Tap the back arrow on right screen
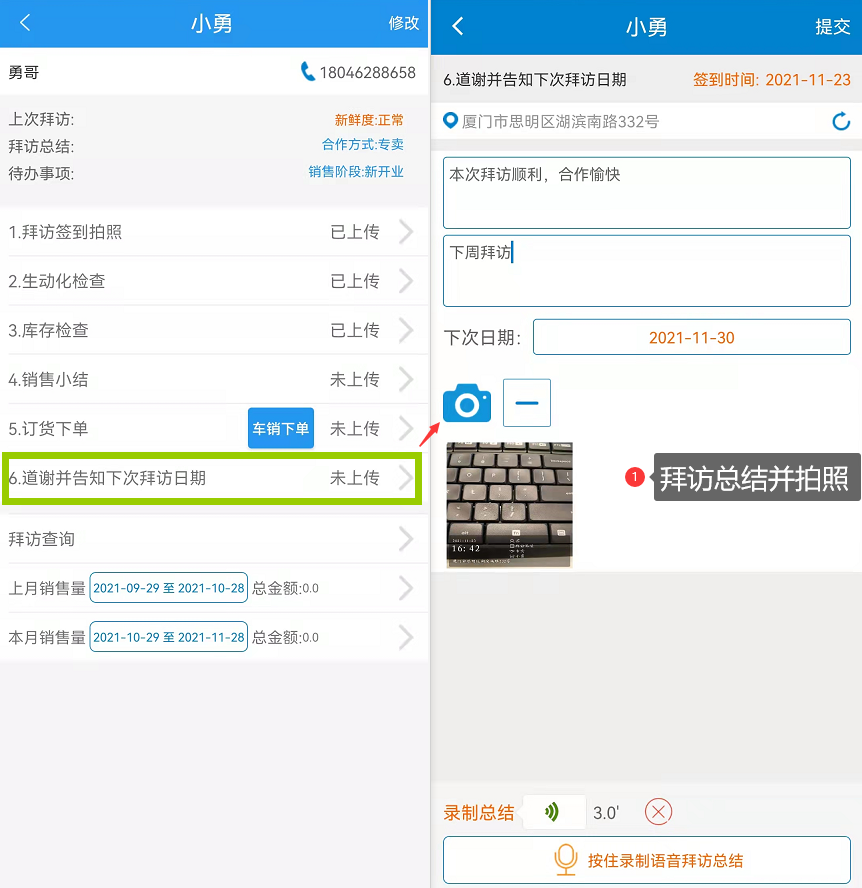The image size is (862, 888). (x=457, y=27)
